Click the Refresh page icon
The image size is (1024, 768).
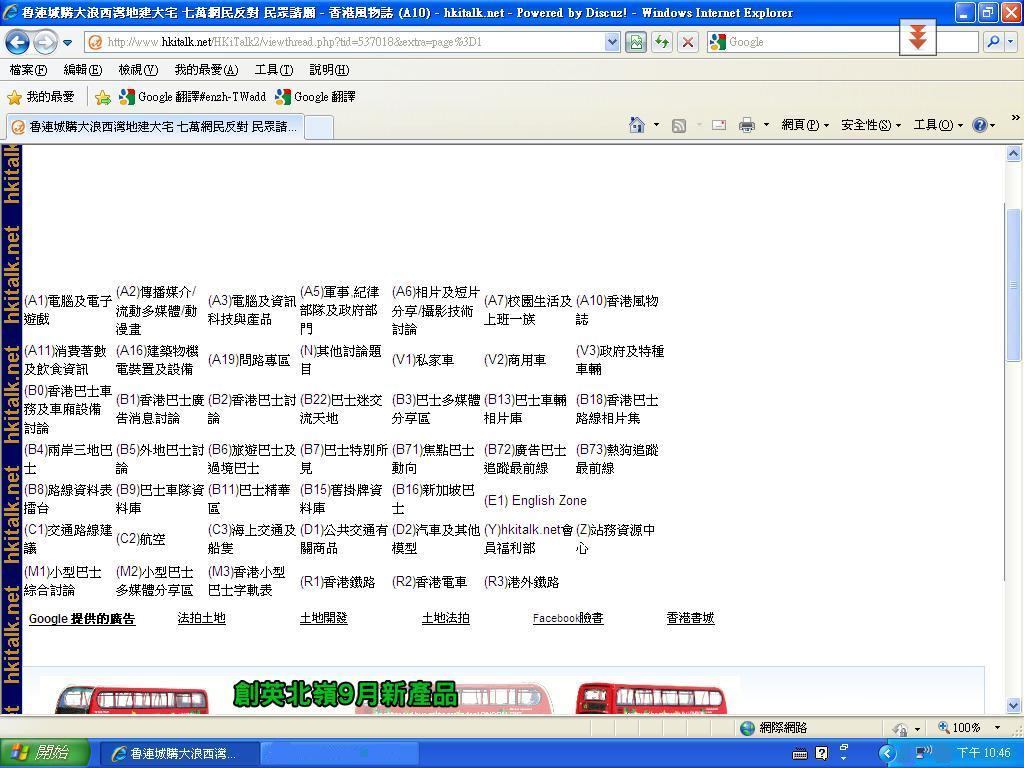pyautogui.click(x=661, y=42)
